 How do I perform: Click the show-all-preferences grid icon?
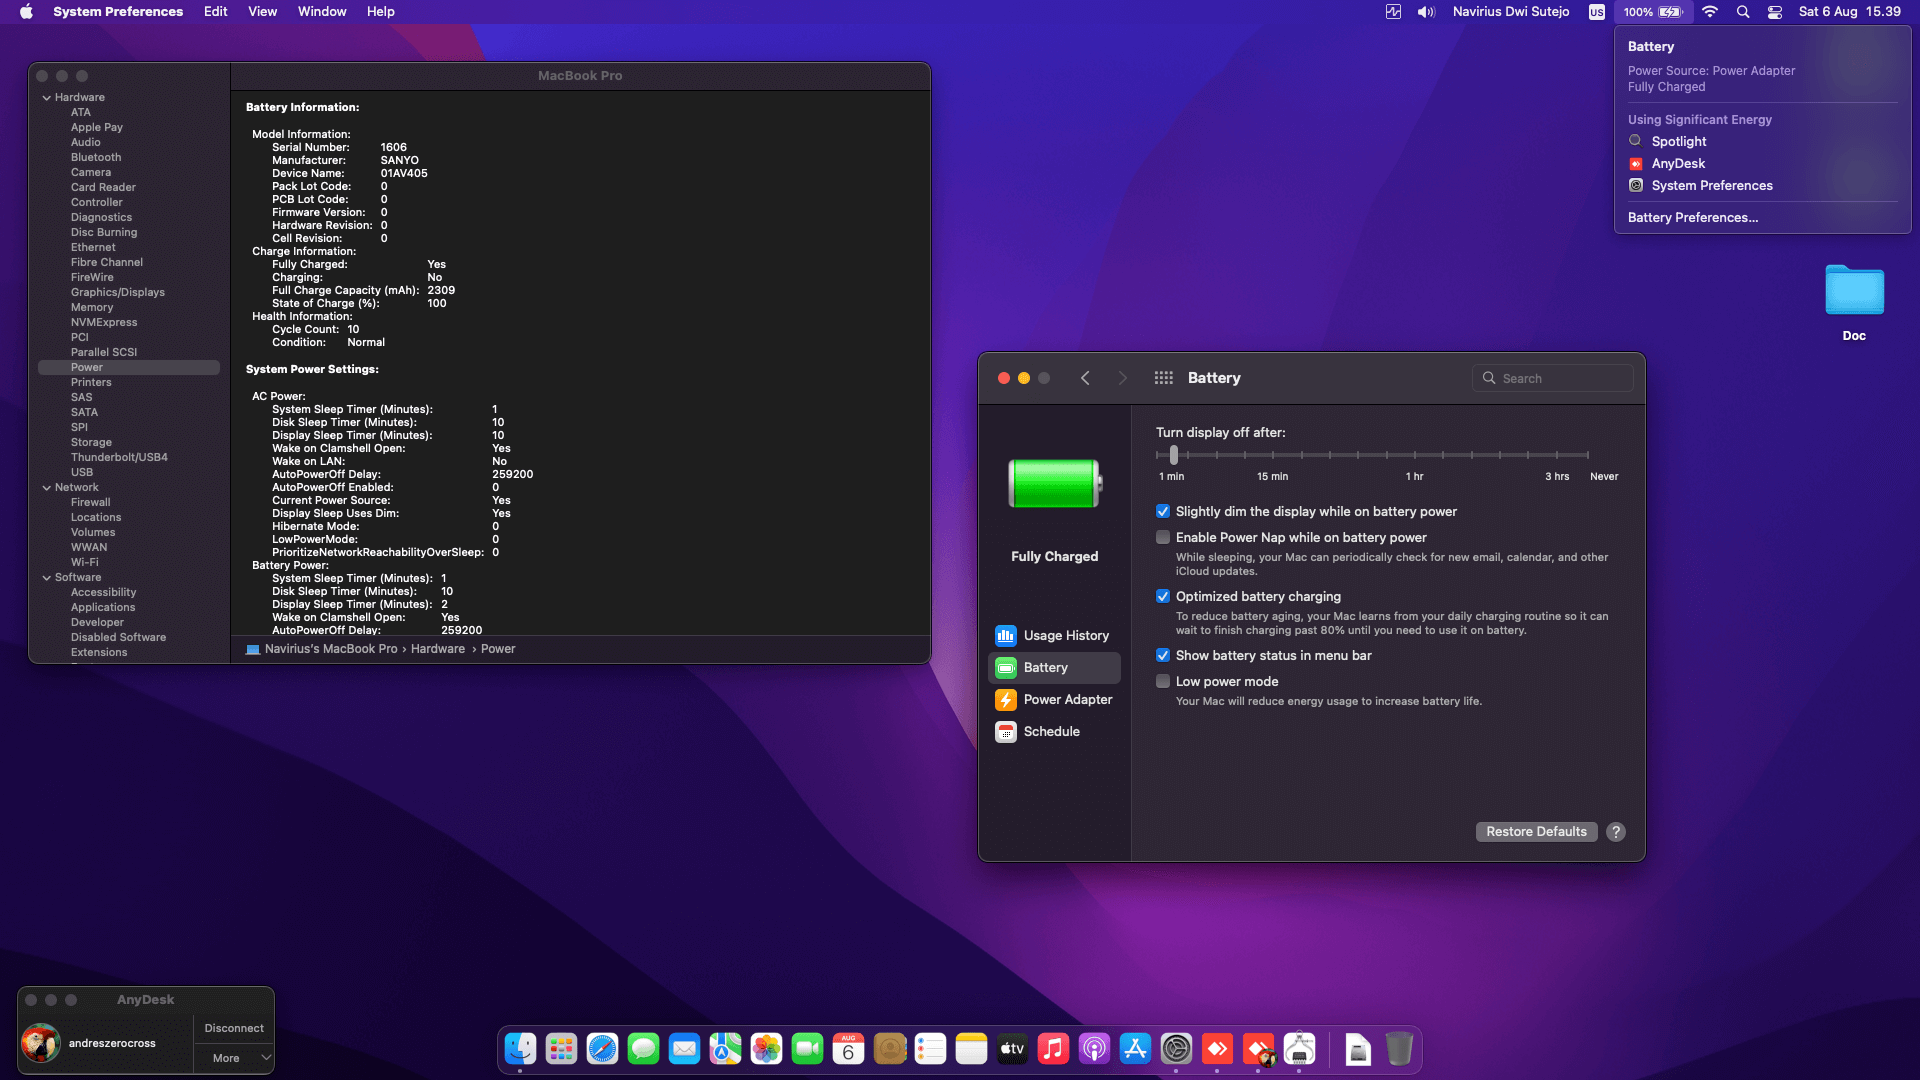tap(1163, 378)
